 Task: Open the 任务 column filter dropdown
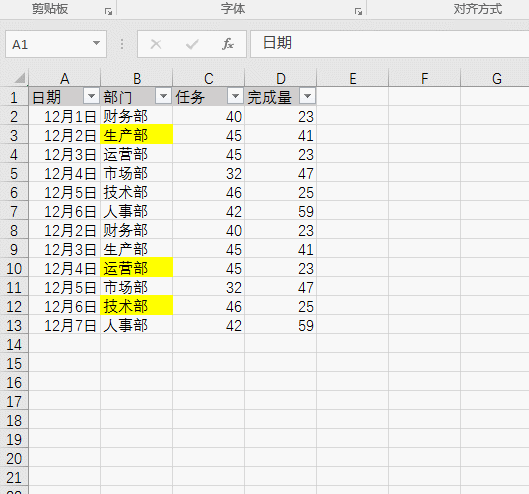[x=235, y=96]
